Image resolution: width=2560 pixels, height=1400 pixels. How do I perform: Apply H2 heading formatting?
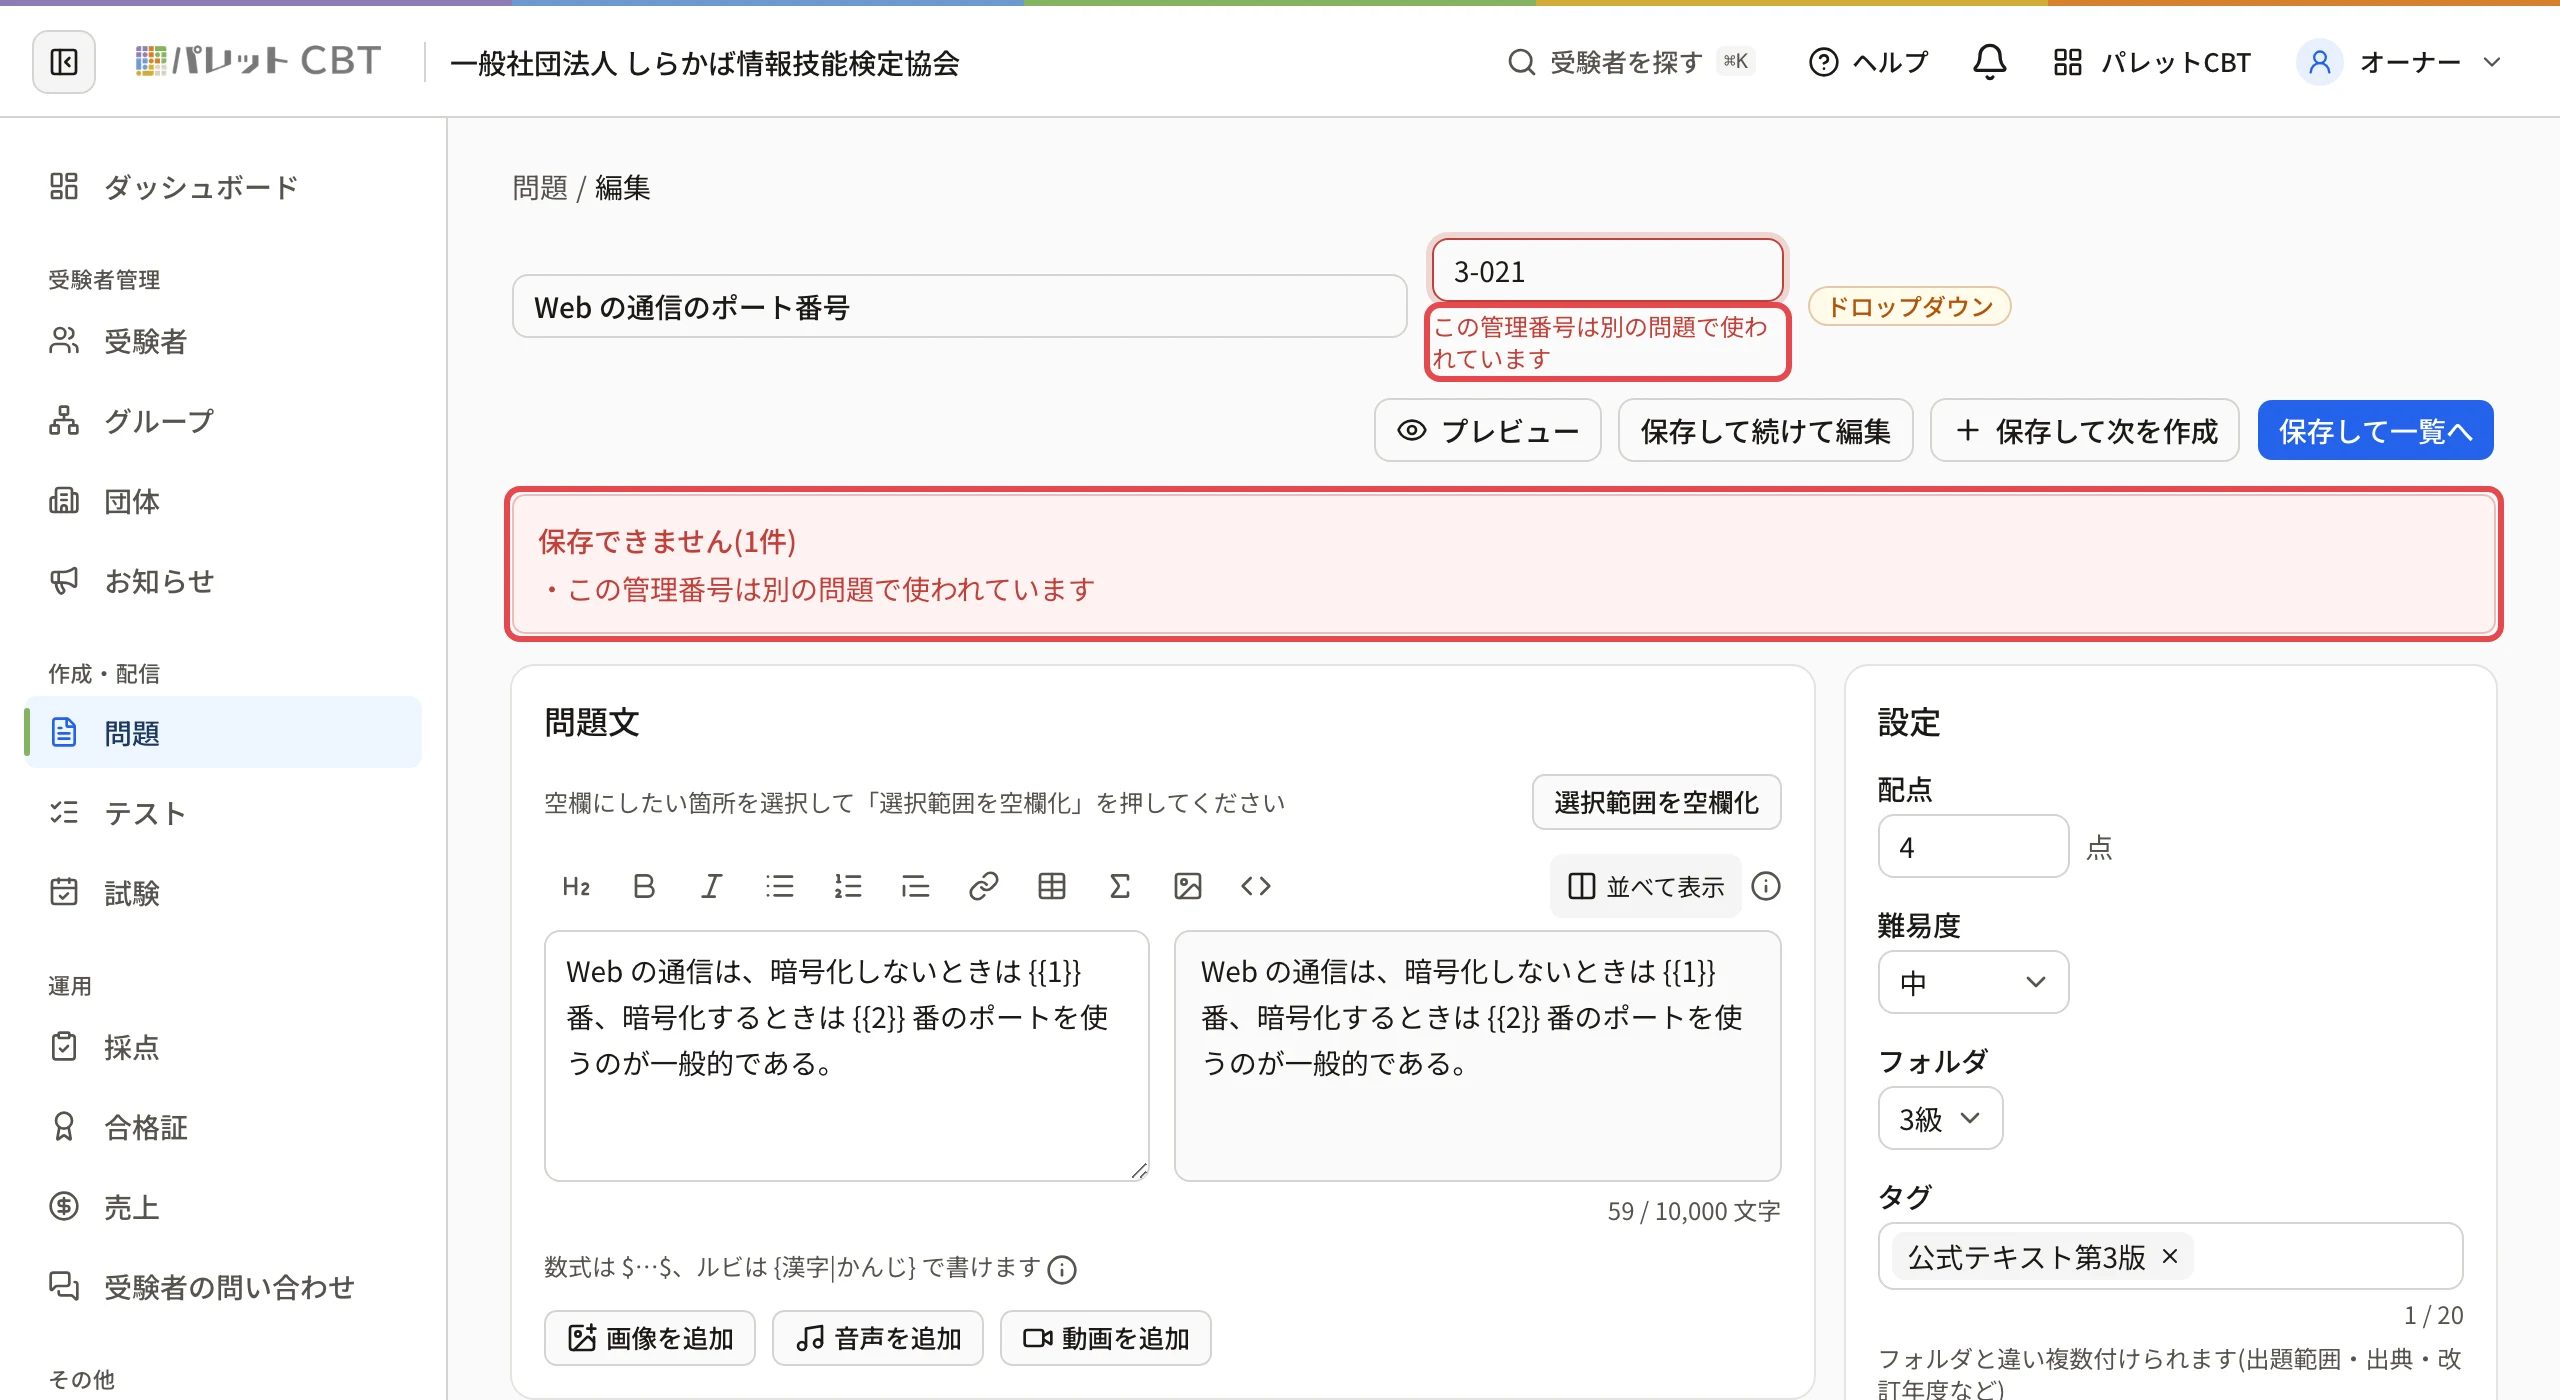[576, 886]
